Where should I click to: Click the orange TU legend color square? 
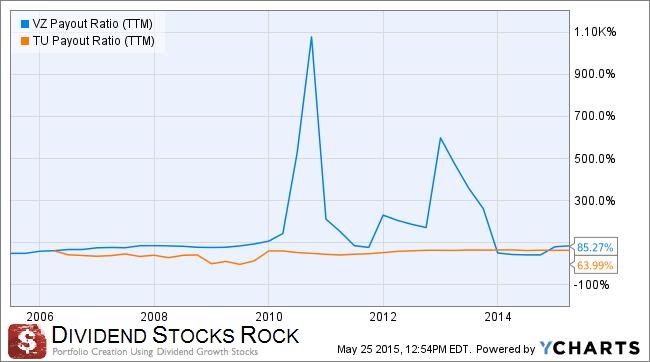tap(25, 41)
